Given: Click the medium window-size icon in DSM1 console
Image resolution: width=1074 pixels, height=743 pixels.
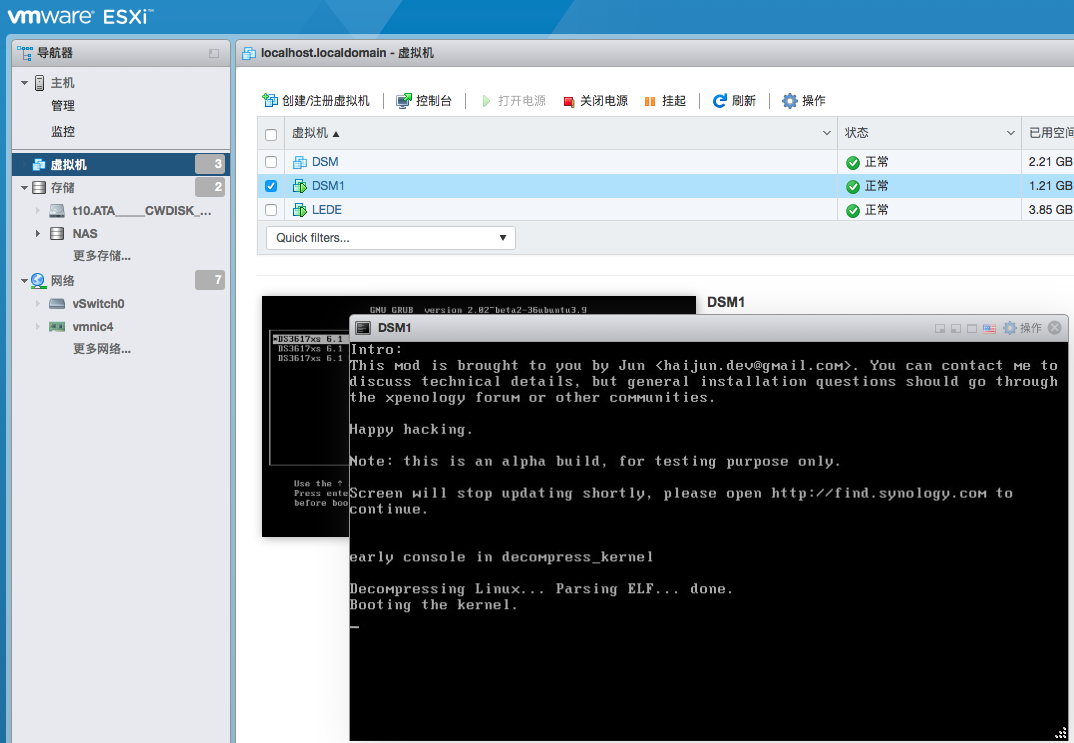Looking at the screenshot, I should click(956, 329).
